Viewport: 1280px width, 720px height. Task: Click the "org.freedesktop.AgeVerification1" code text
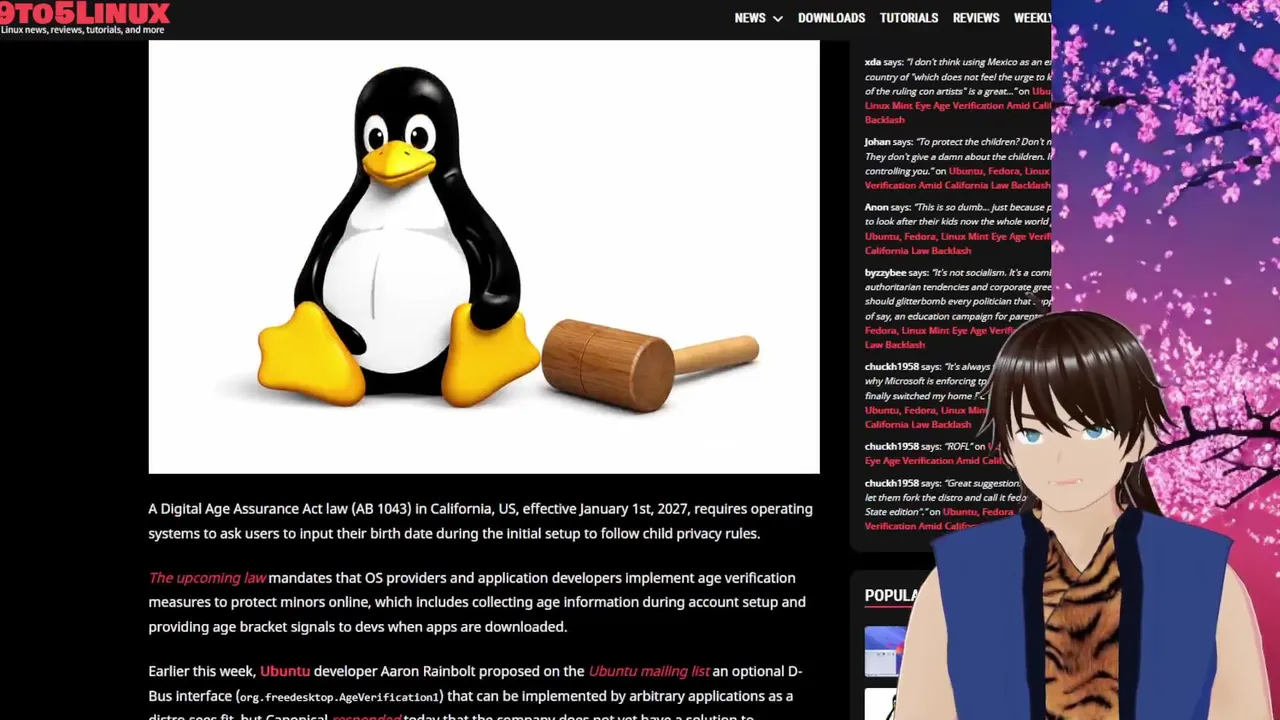338,697
